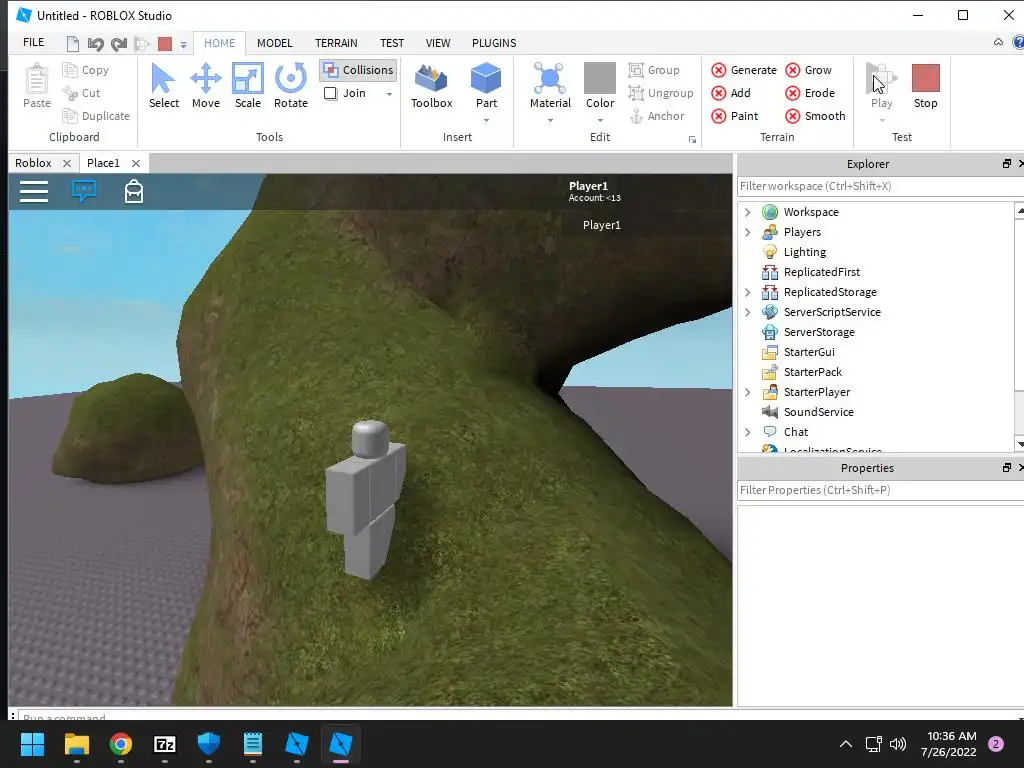
Task: Expand StarterPlayer in Explorer
Action: [x=748, y=392]
